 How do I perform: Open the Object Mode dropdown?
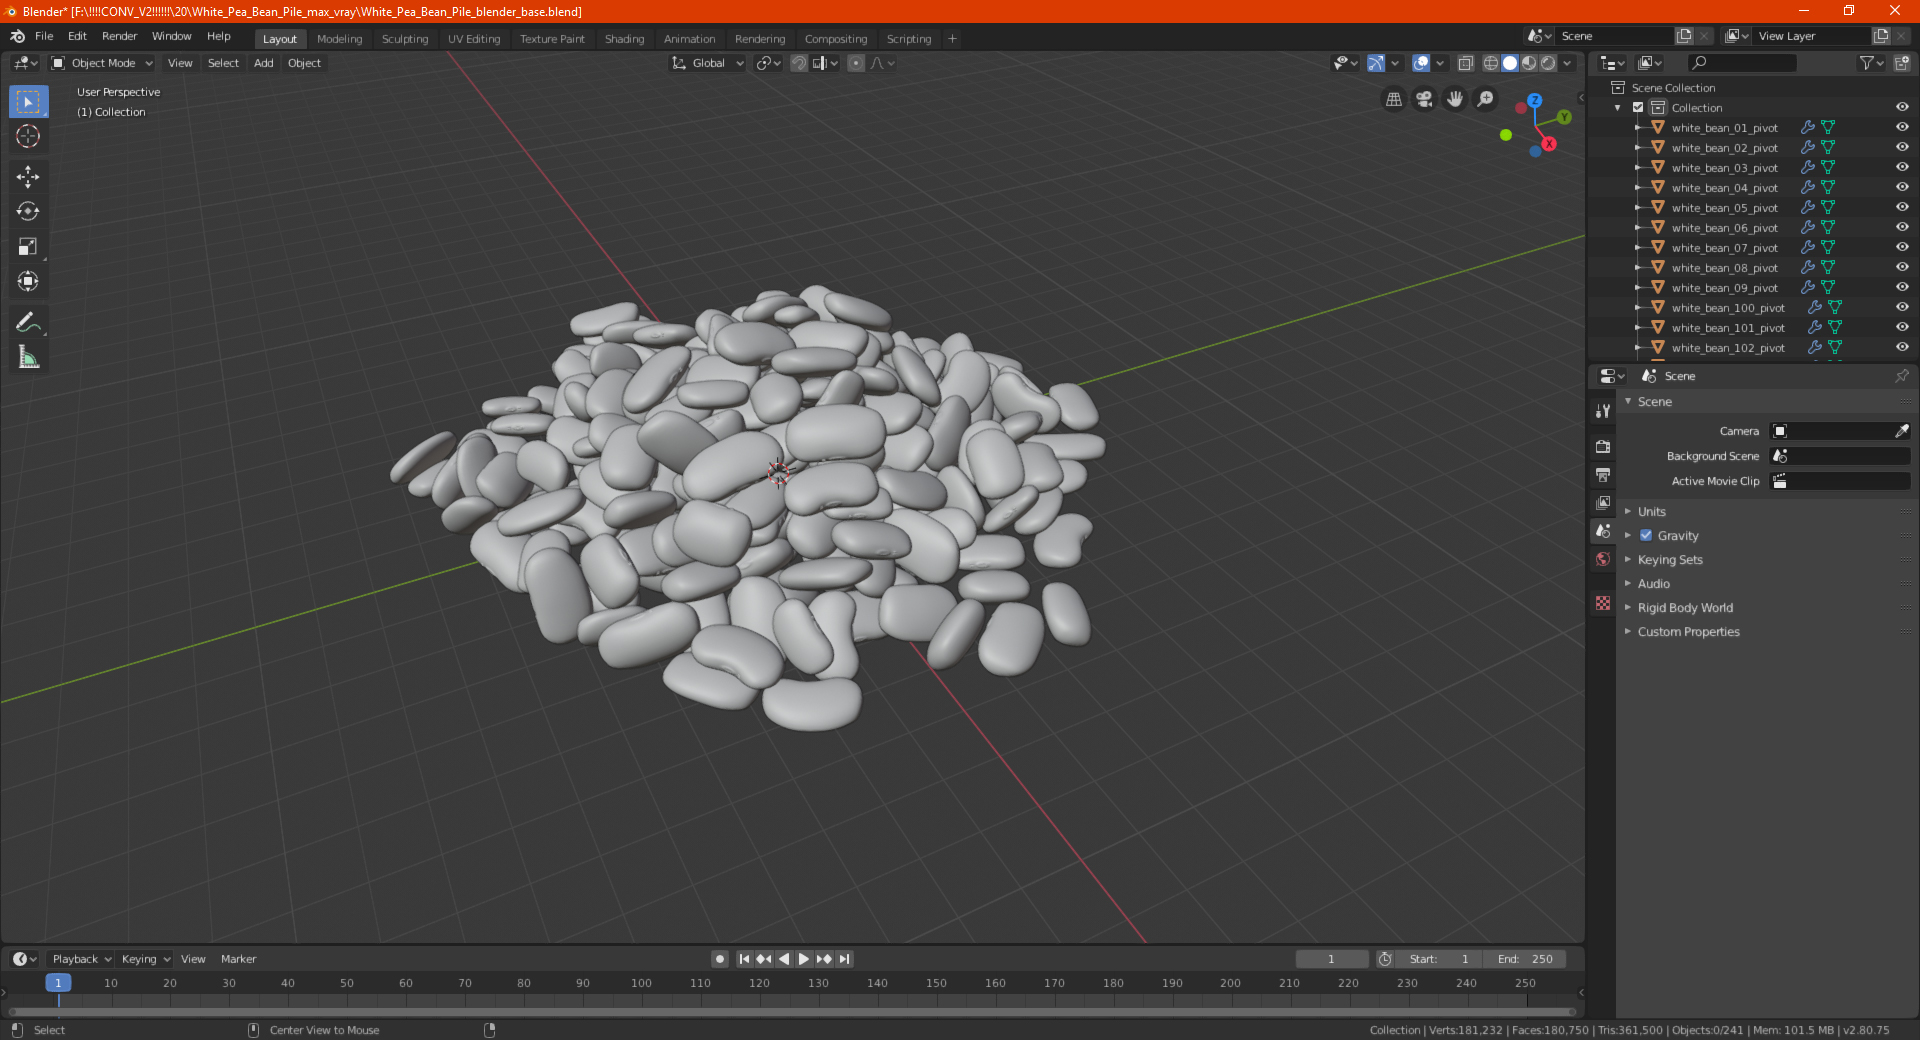[x=102, y=63]
